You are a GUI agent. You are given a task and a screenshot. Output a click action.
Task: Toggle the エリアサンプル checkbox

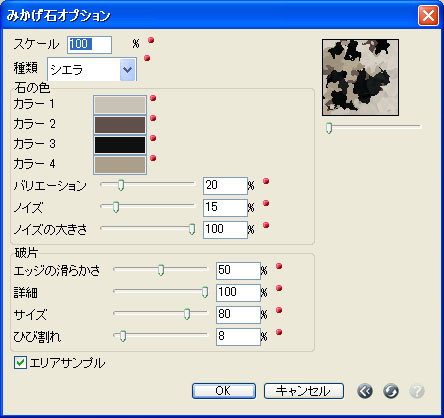(20, 362)
